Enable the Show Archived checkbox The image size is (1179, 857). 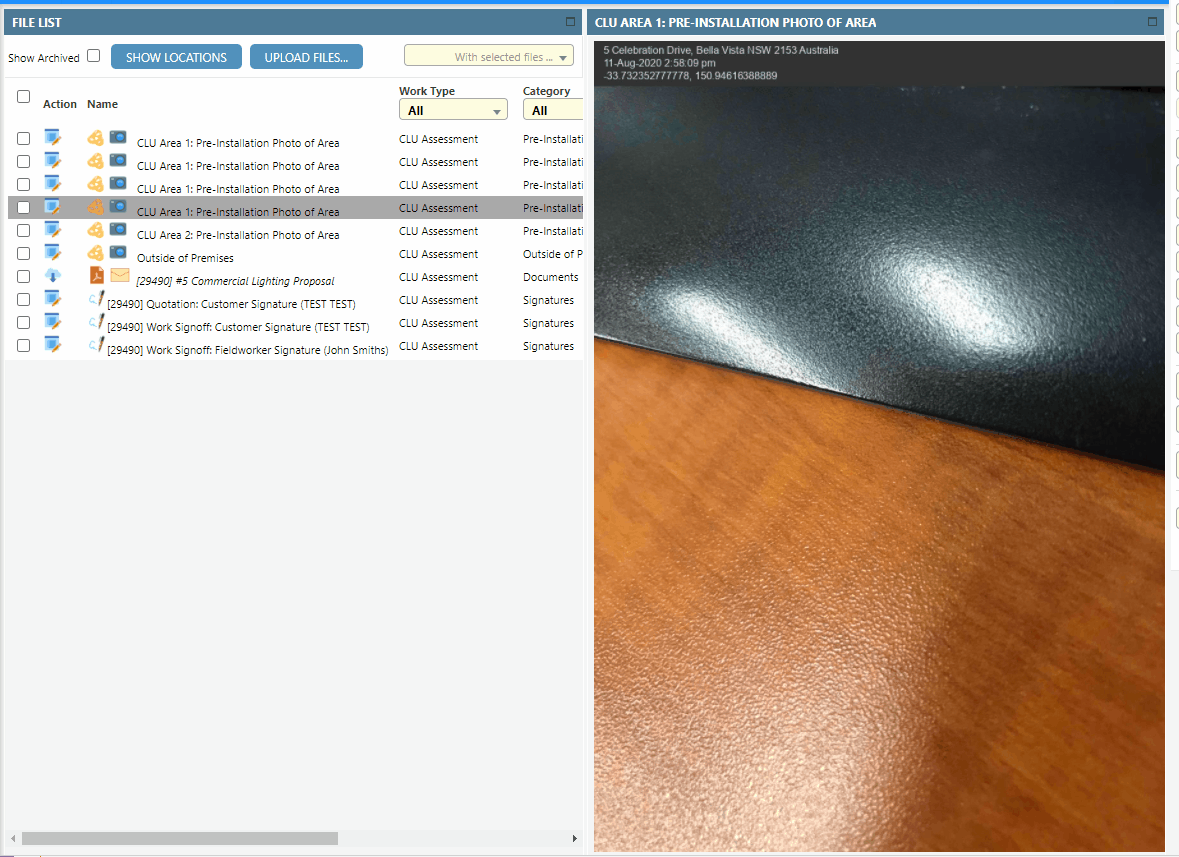point(94,56)
